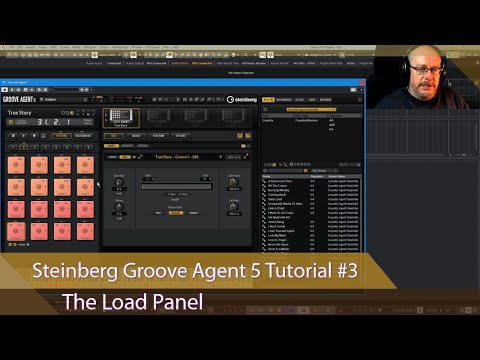Image resolution: width=480 pixels, height=360 pixels.
Task: Click the record button in Groove Agent transport
Action: coord(34,136)
